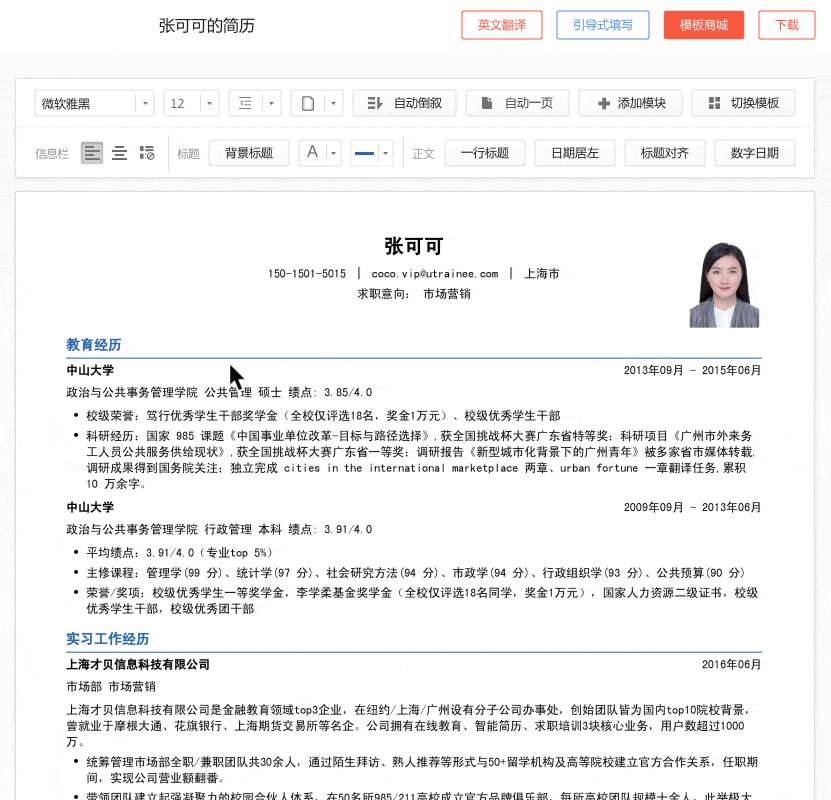The height and width of the screenshot is (800, 831).
Task: Toggle the 一行标题 title style
Action: click(x=485, y=152)
